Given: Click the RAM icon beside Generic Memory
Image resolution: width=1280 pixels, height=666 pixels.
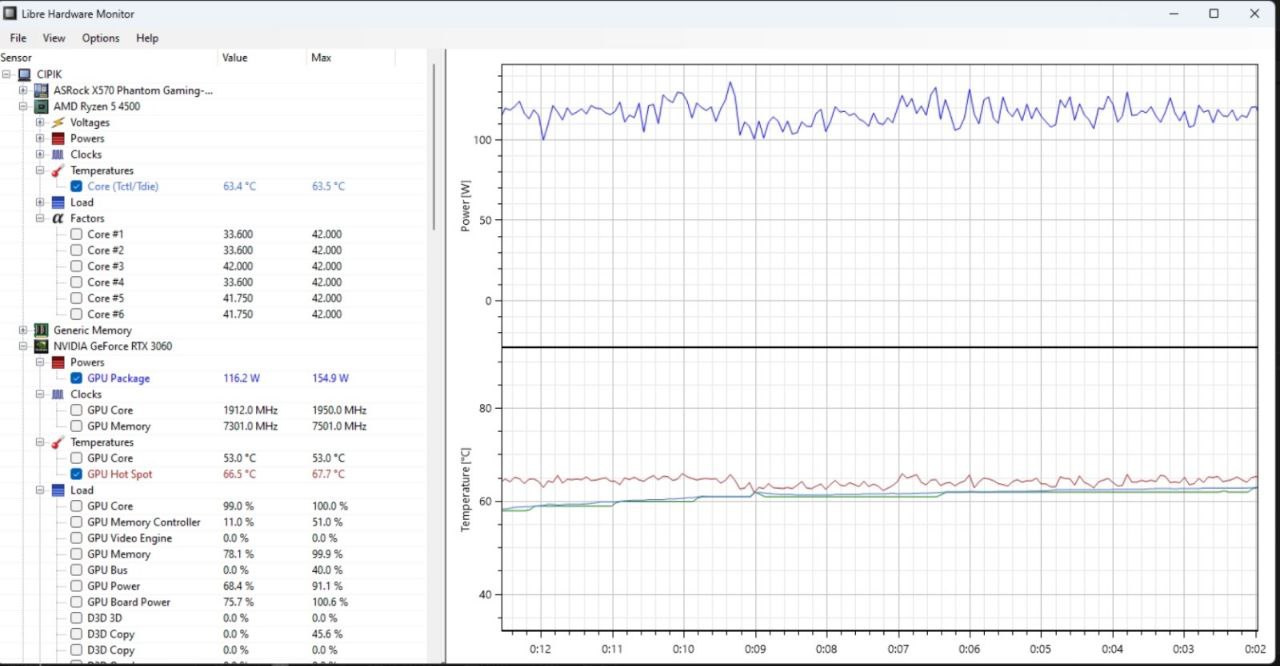Looking at the screenshot, I should point(41,330).
